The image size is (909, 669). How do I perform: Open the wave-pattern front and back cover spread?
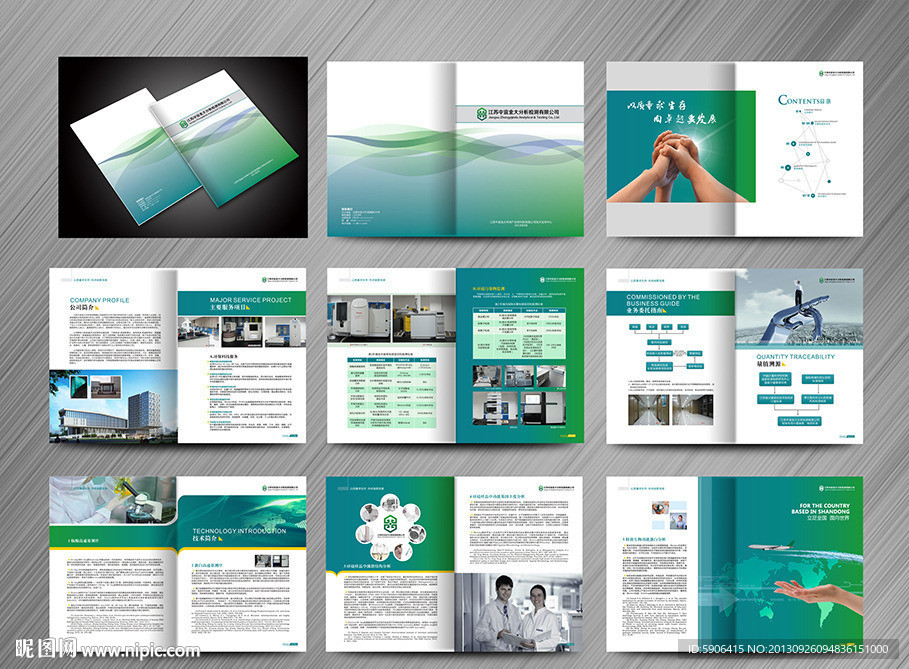[455, 149]
